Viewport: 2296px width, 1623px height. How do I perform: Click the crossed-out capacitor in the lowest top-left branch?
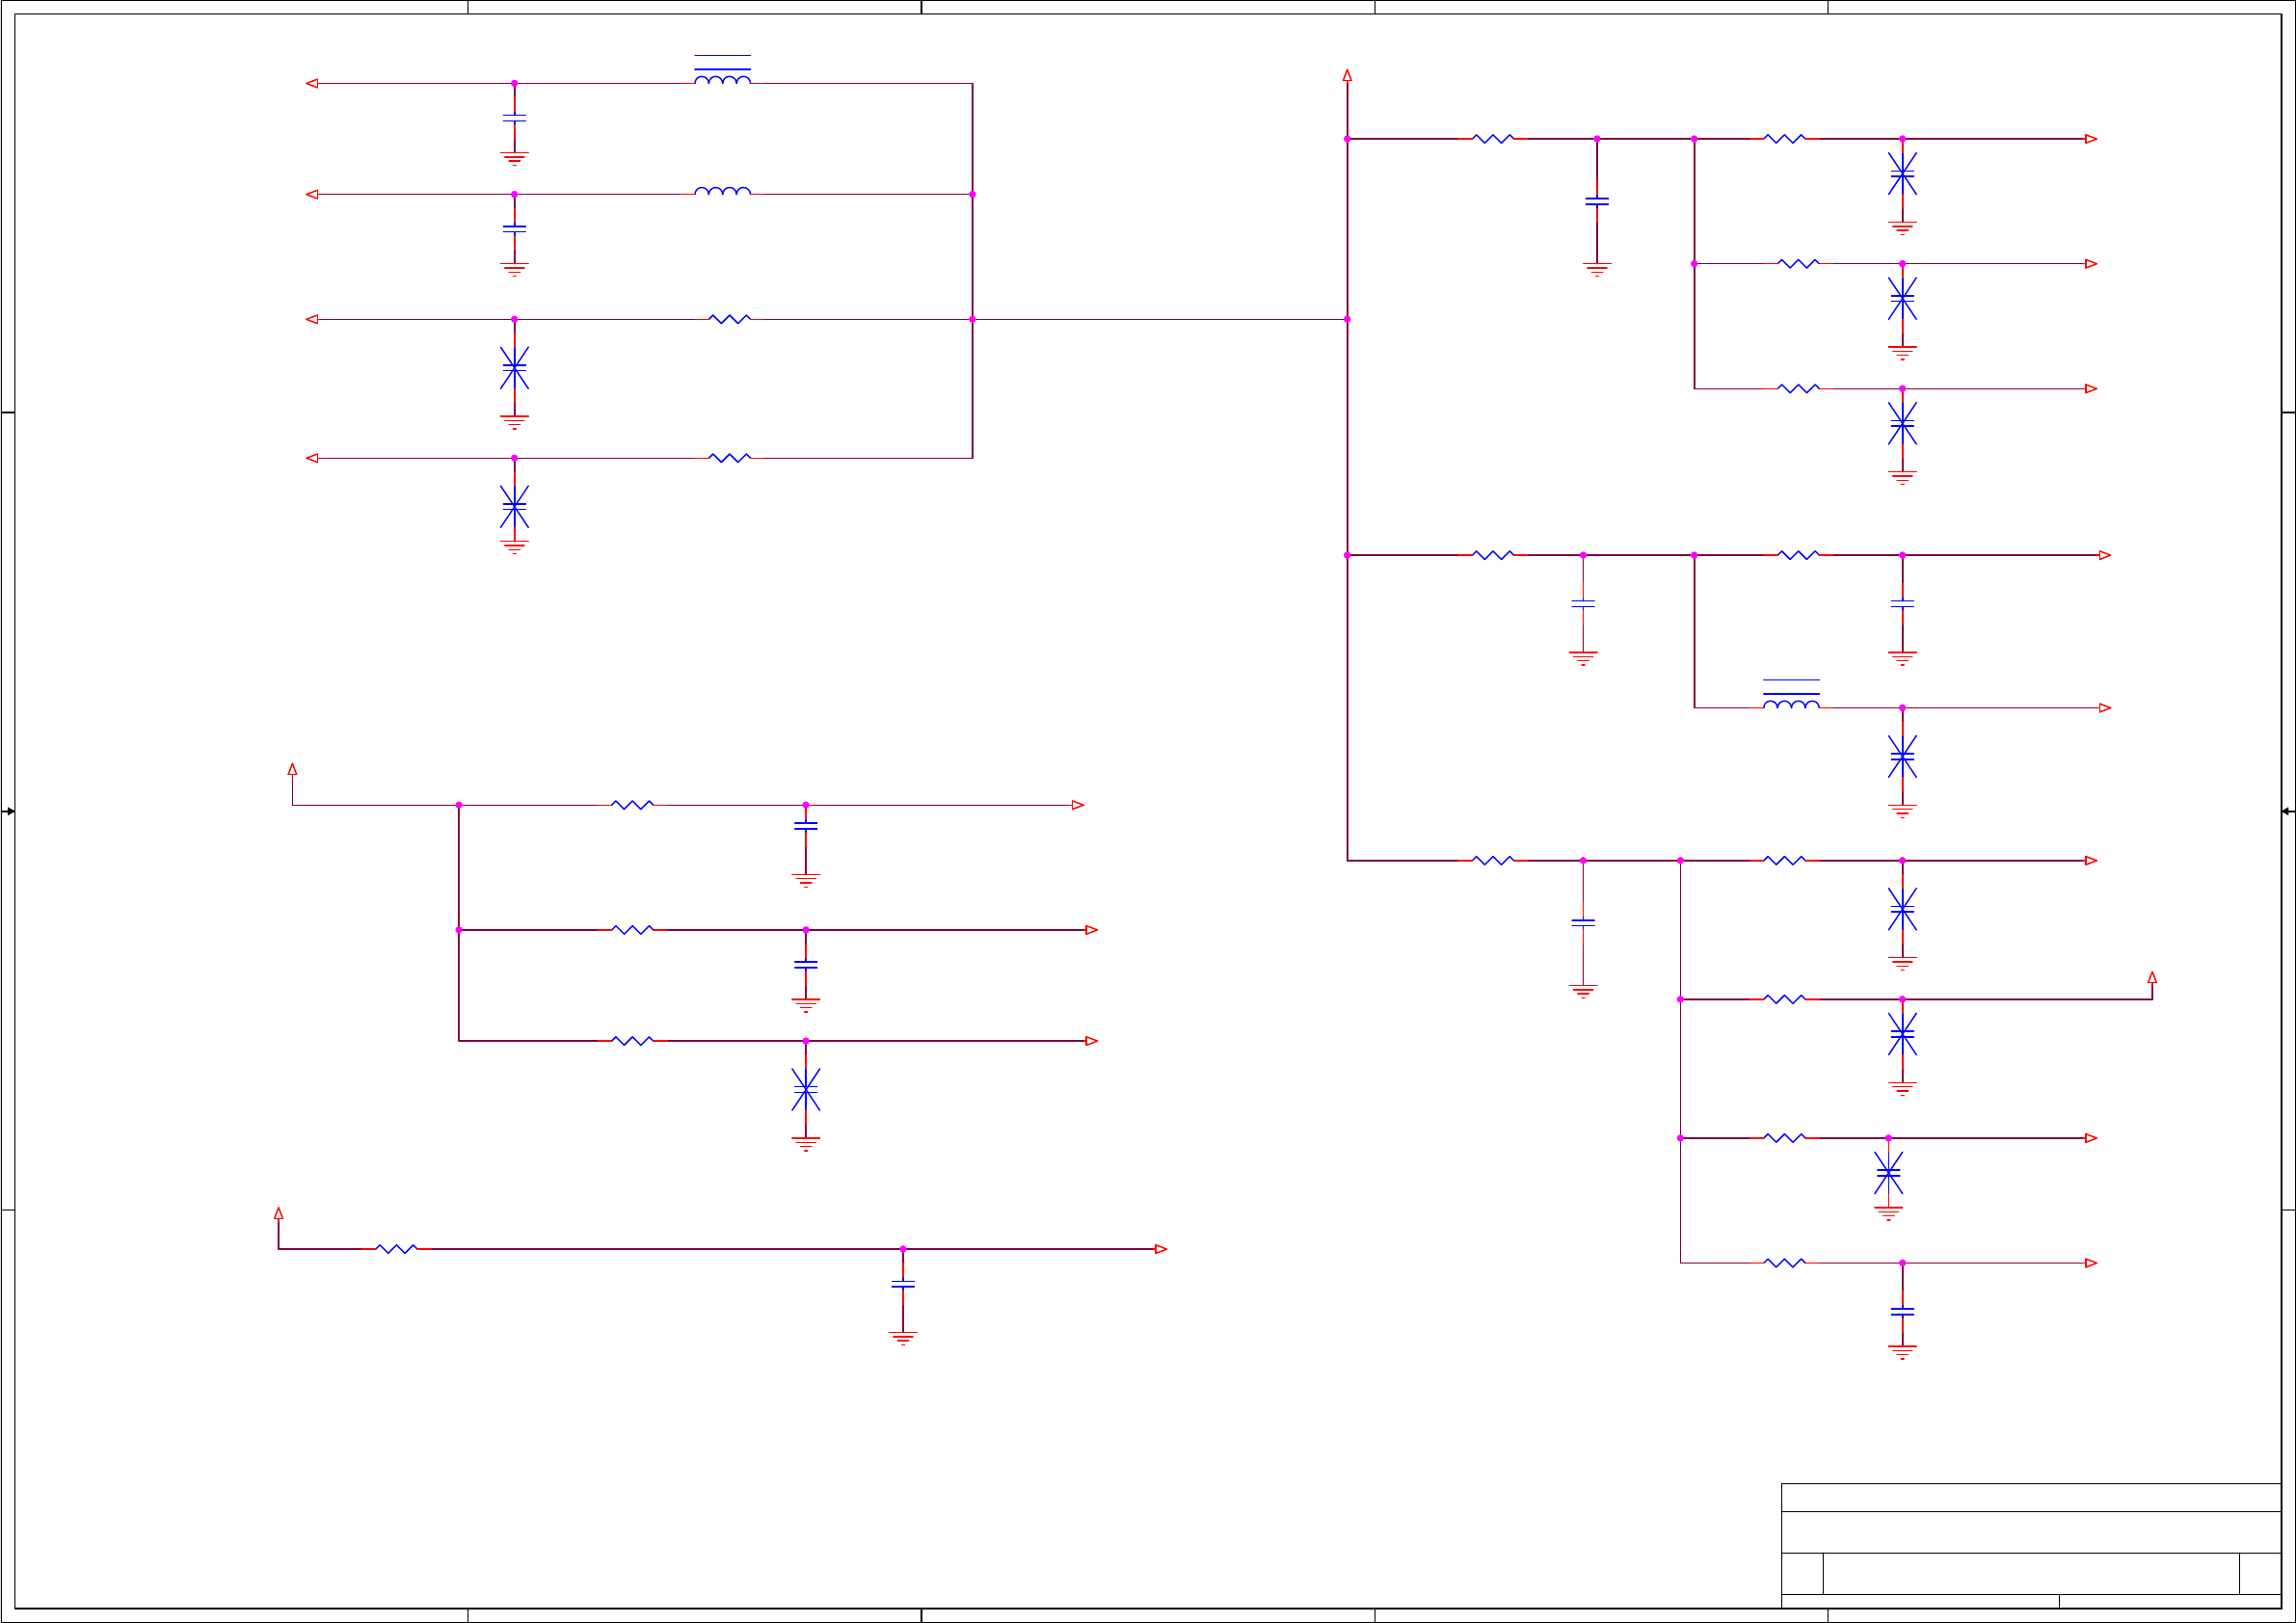coord(514,507)
